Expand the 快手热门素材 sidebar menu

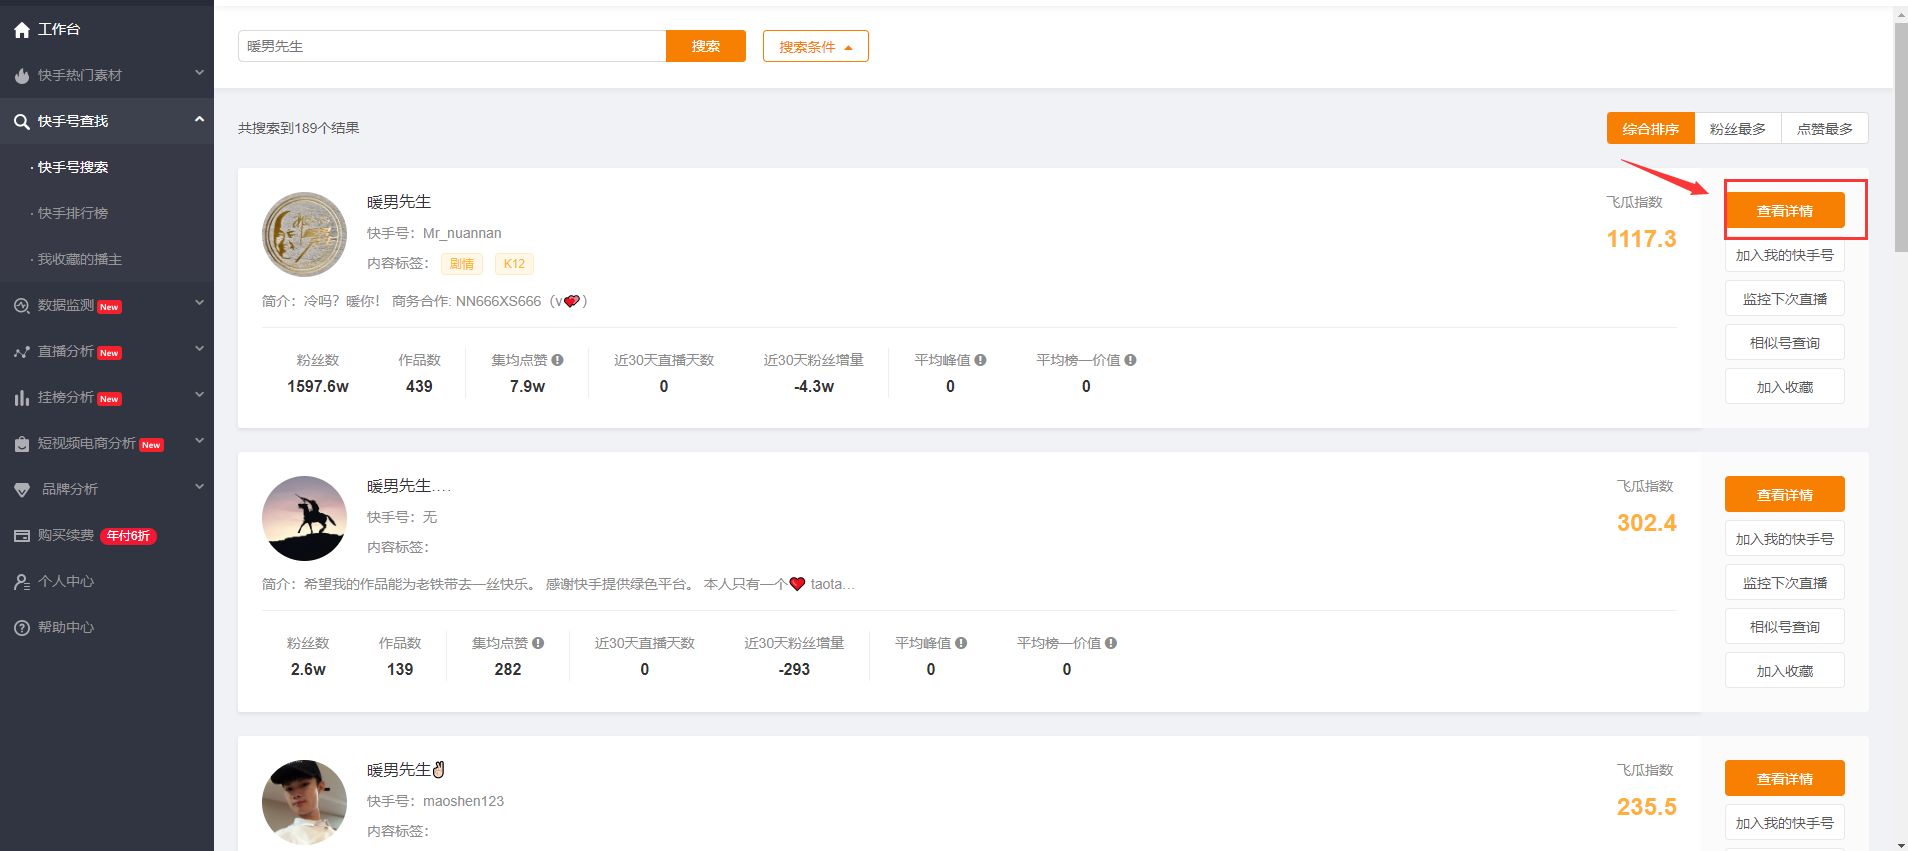(199, 73)
